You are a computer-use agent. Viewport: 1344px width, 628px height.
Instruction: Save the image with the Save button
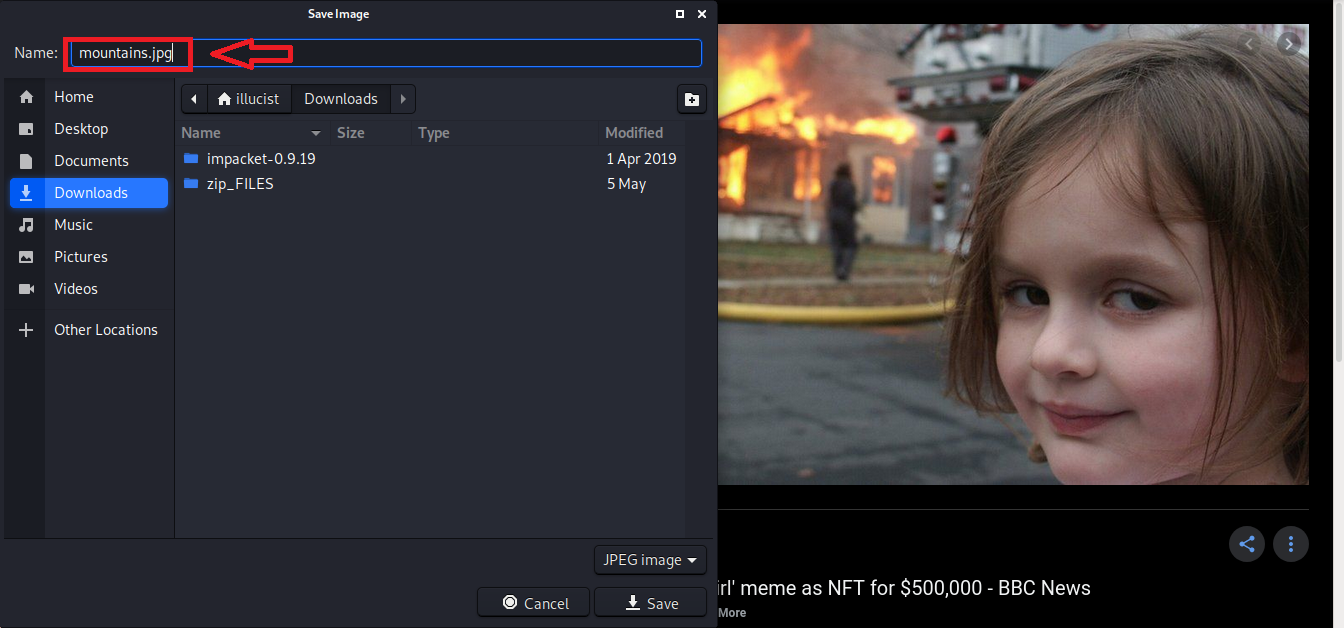coord(651,603)
